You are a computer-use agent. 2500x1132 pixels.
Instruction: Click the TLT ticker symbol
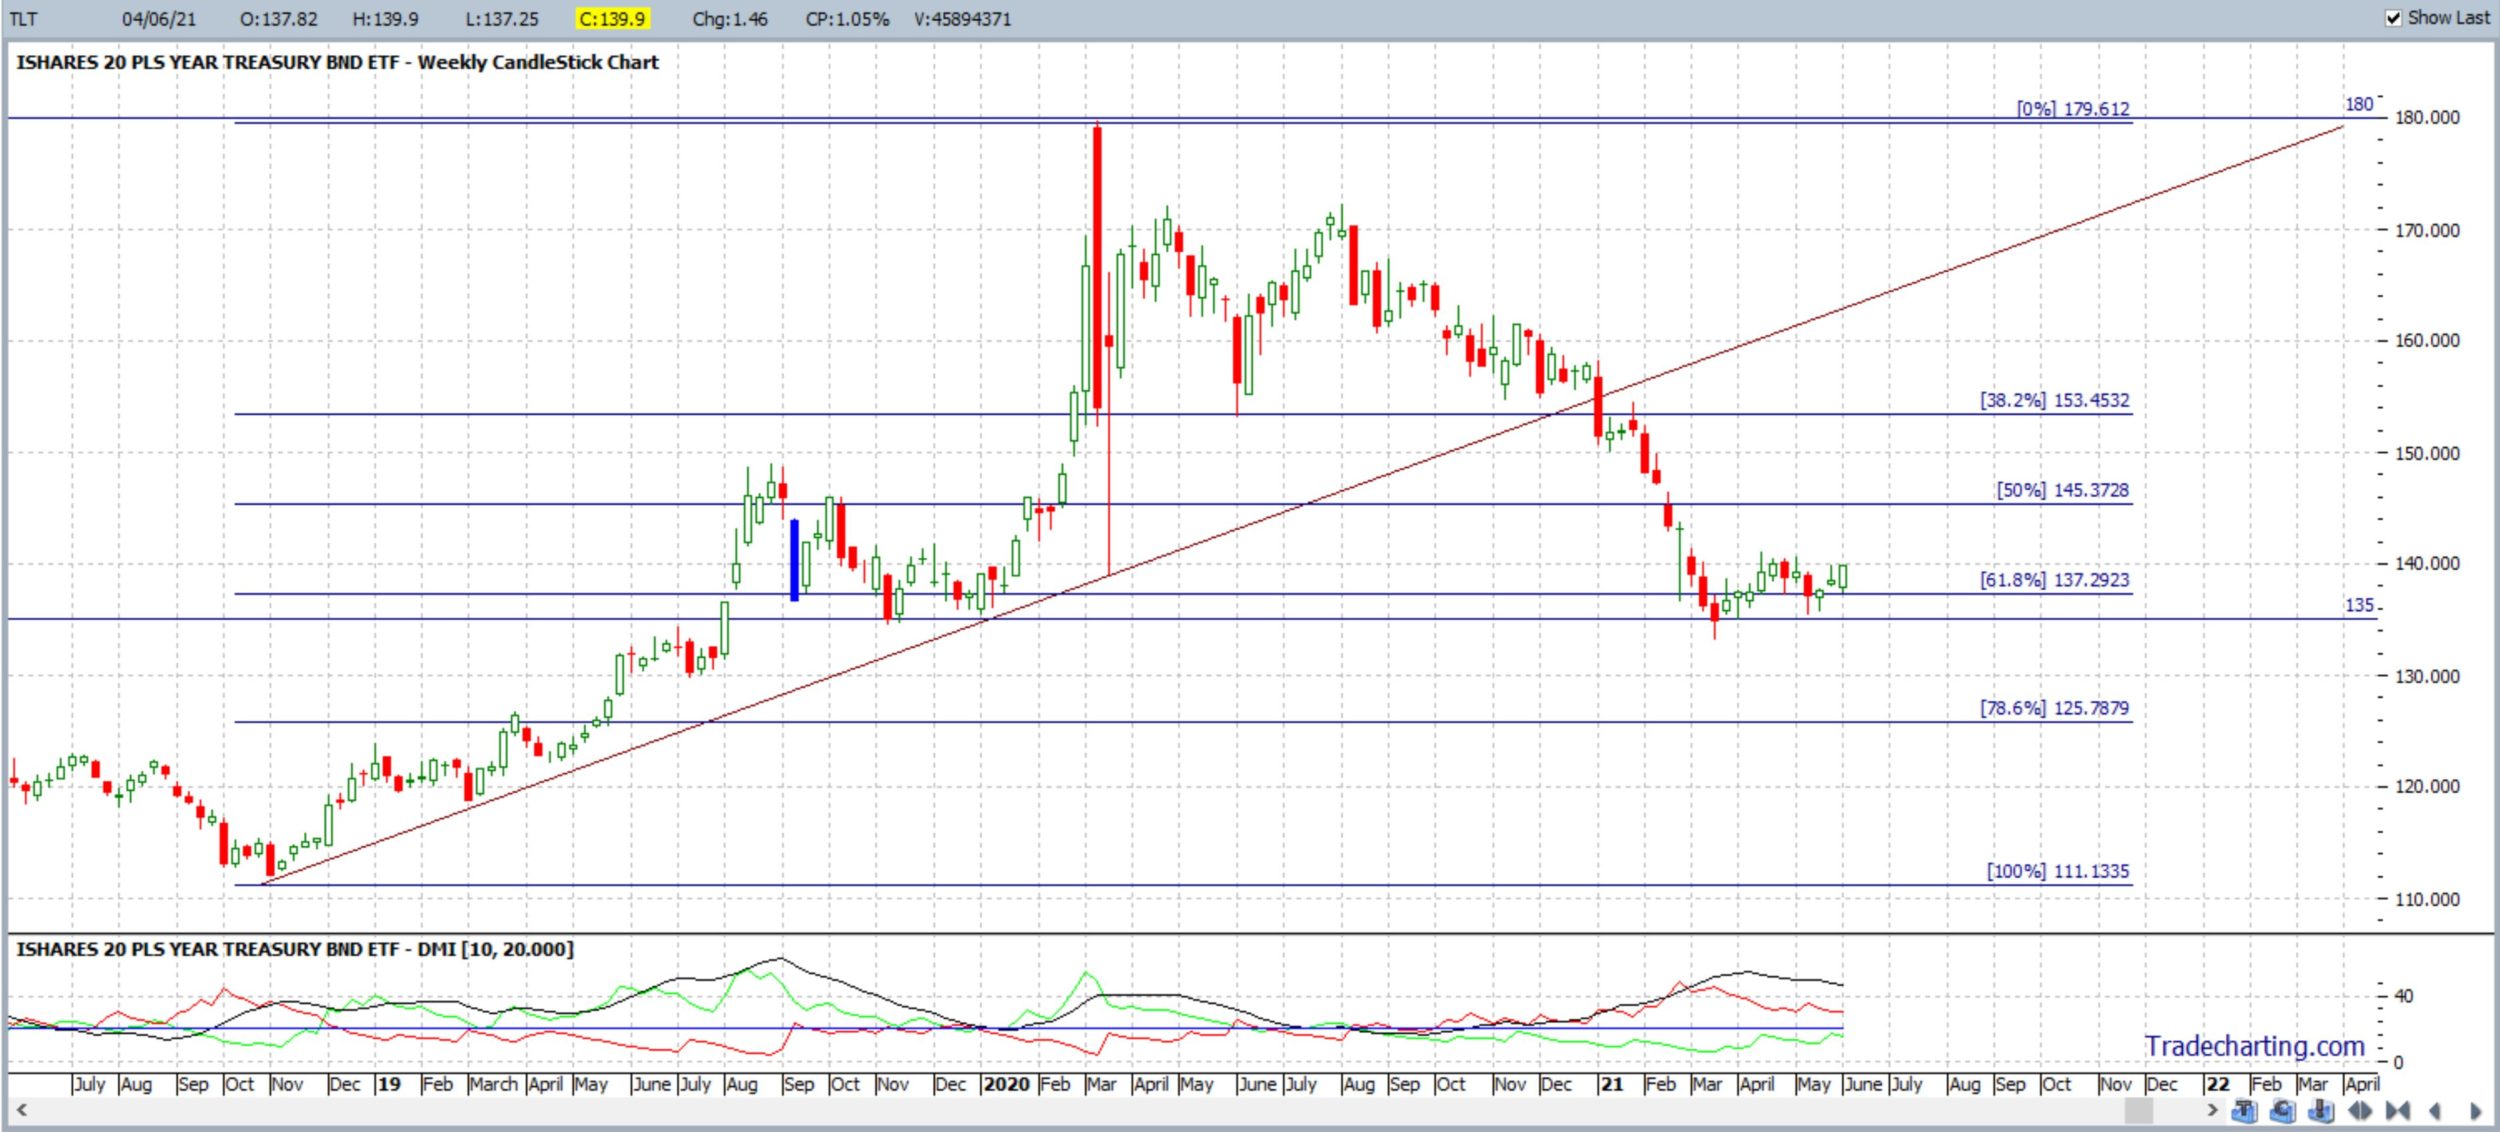(23, 19)
